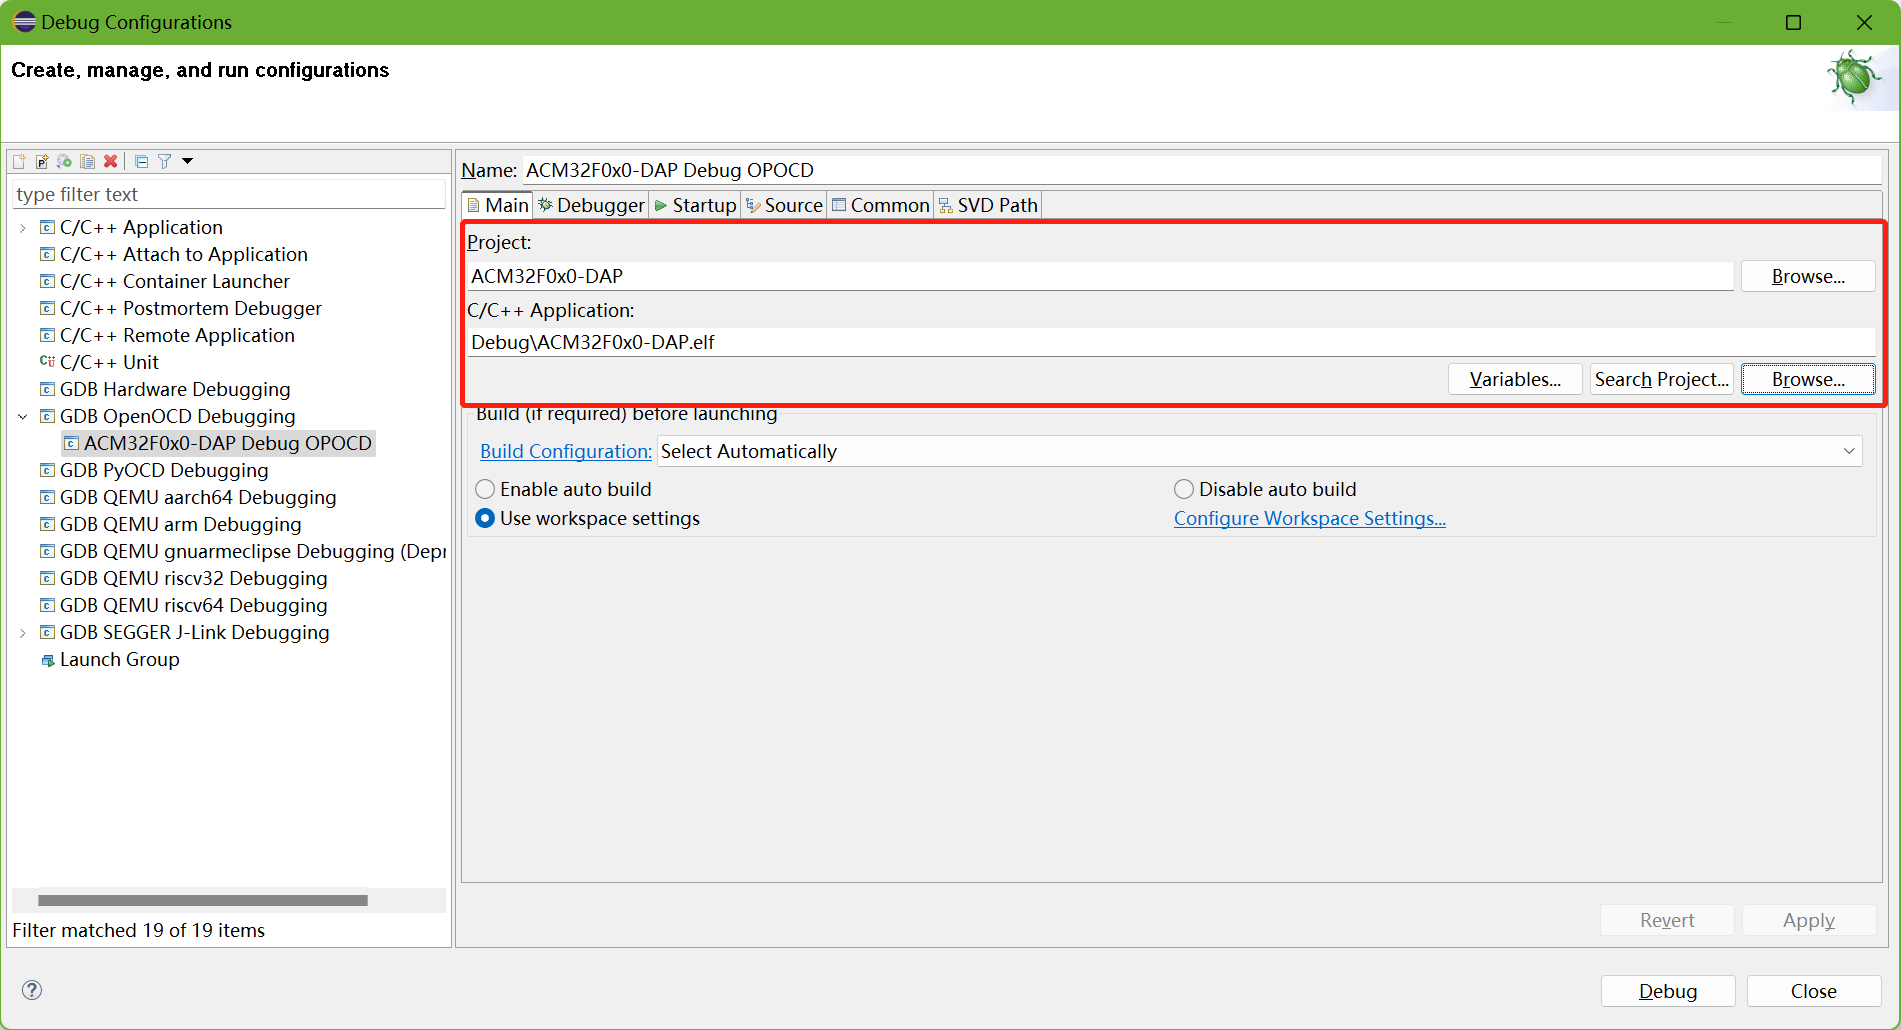Screen dimensions: 1901x1030
Task: Open Configure Workspace Settings link
Action: (x=1309, y=518)
